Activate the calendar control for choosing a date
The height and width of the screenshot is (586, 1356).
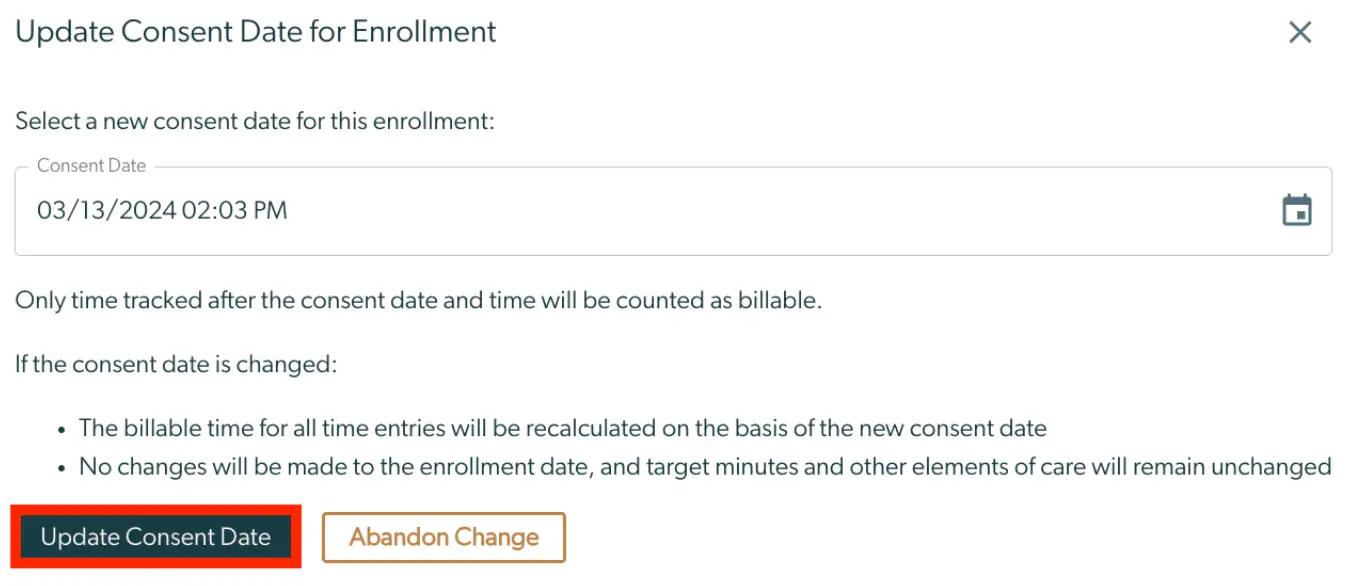point(1297,210)
